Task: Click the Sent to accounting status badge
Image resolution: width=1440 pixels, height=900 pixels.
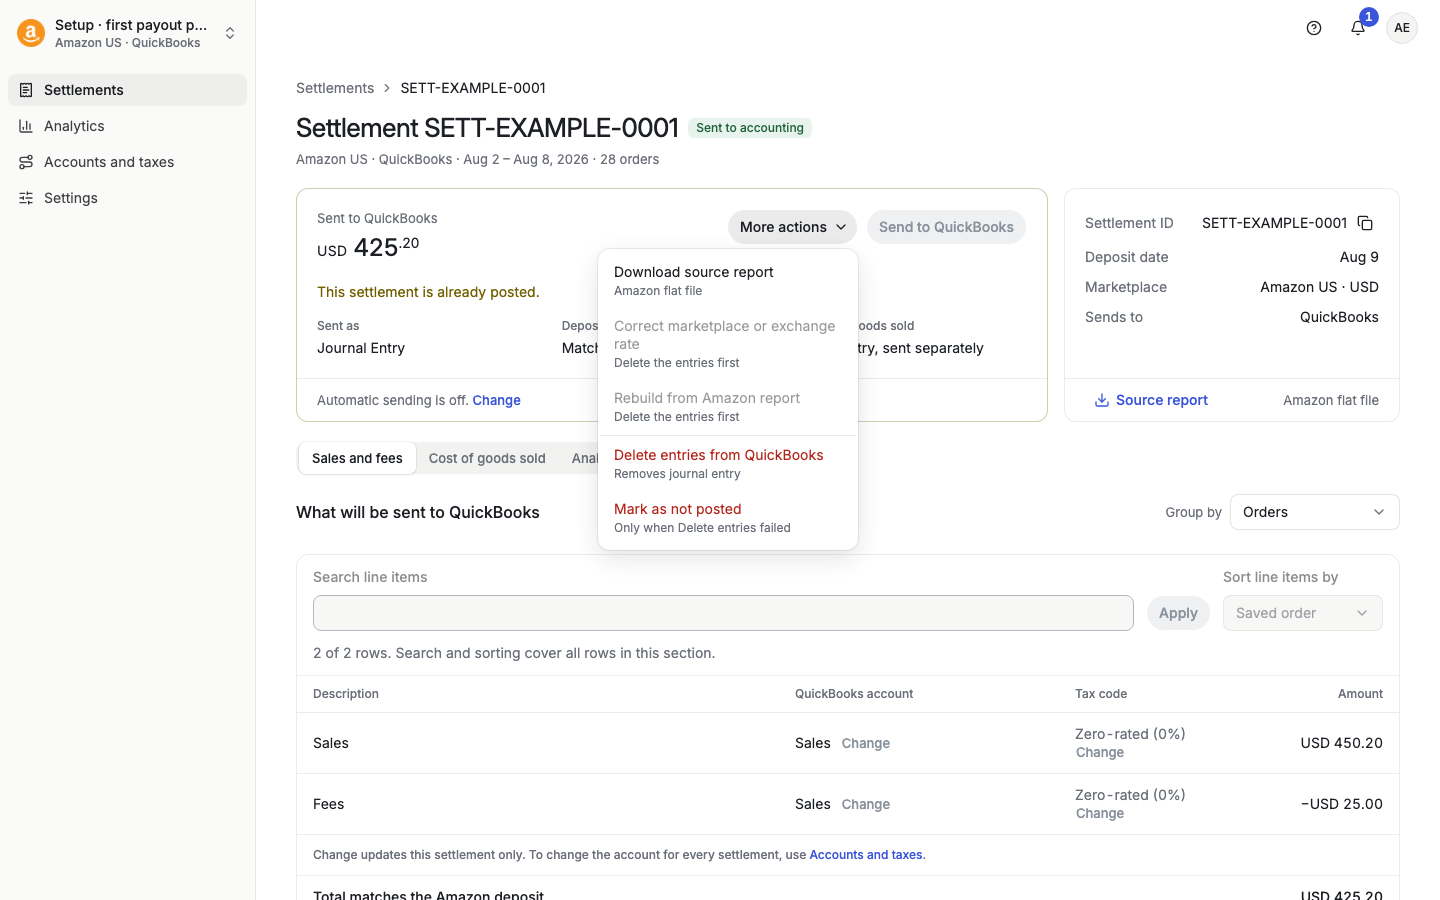Action: 750,128
